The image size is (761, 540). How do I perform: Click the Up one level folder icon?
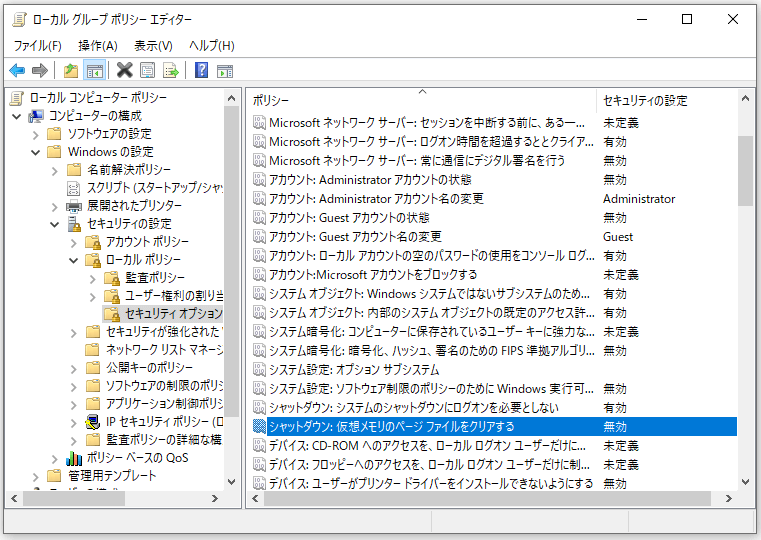click(x=71, y=70)
